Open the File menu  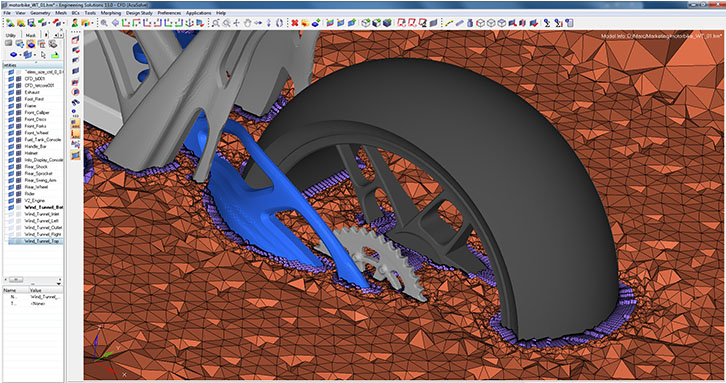[7, 13]
